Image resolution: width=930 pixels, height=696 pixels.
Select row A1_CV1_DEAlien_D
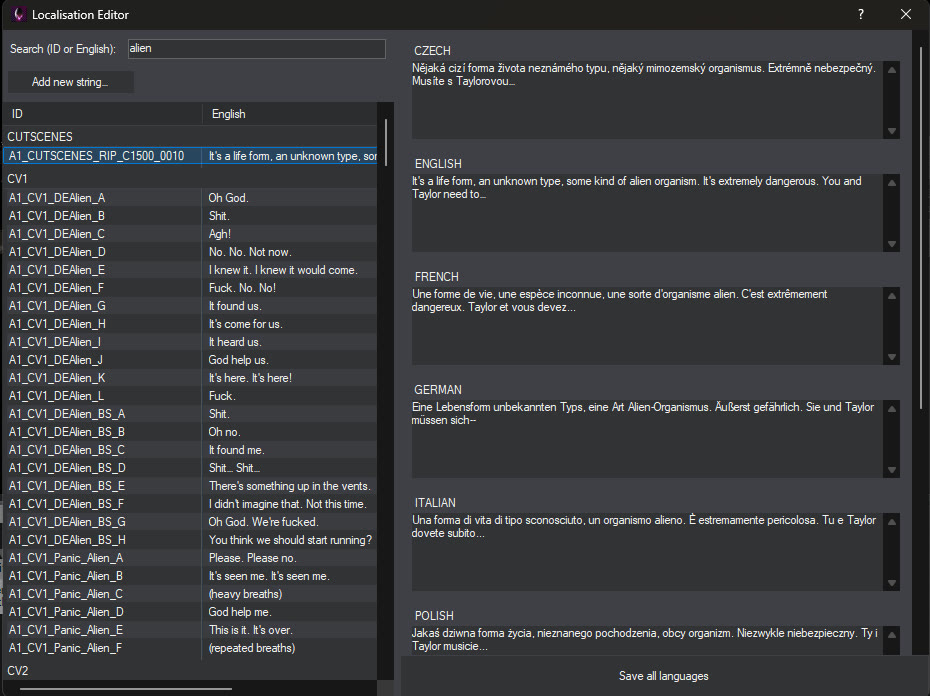[190, 252]
